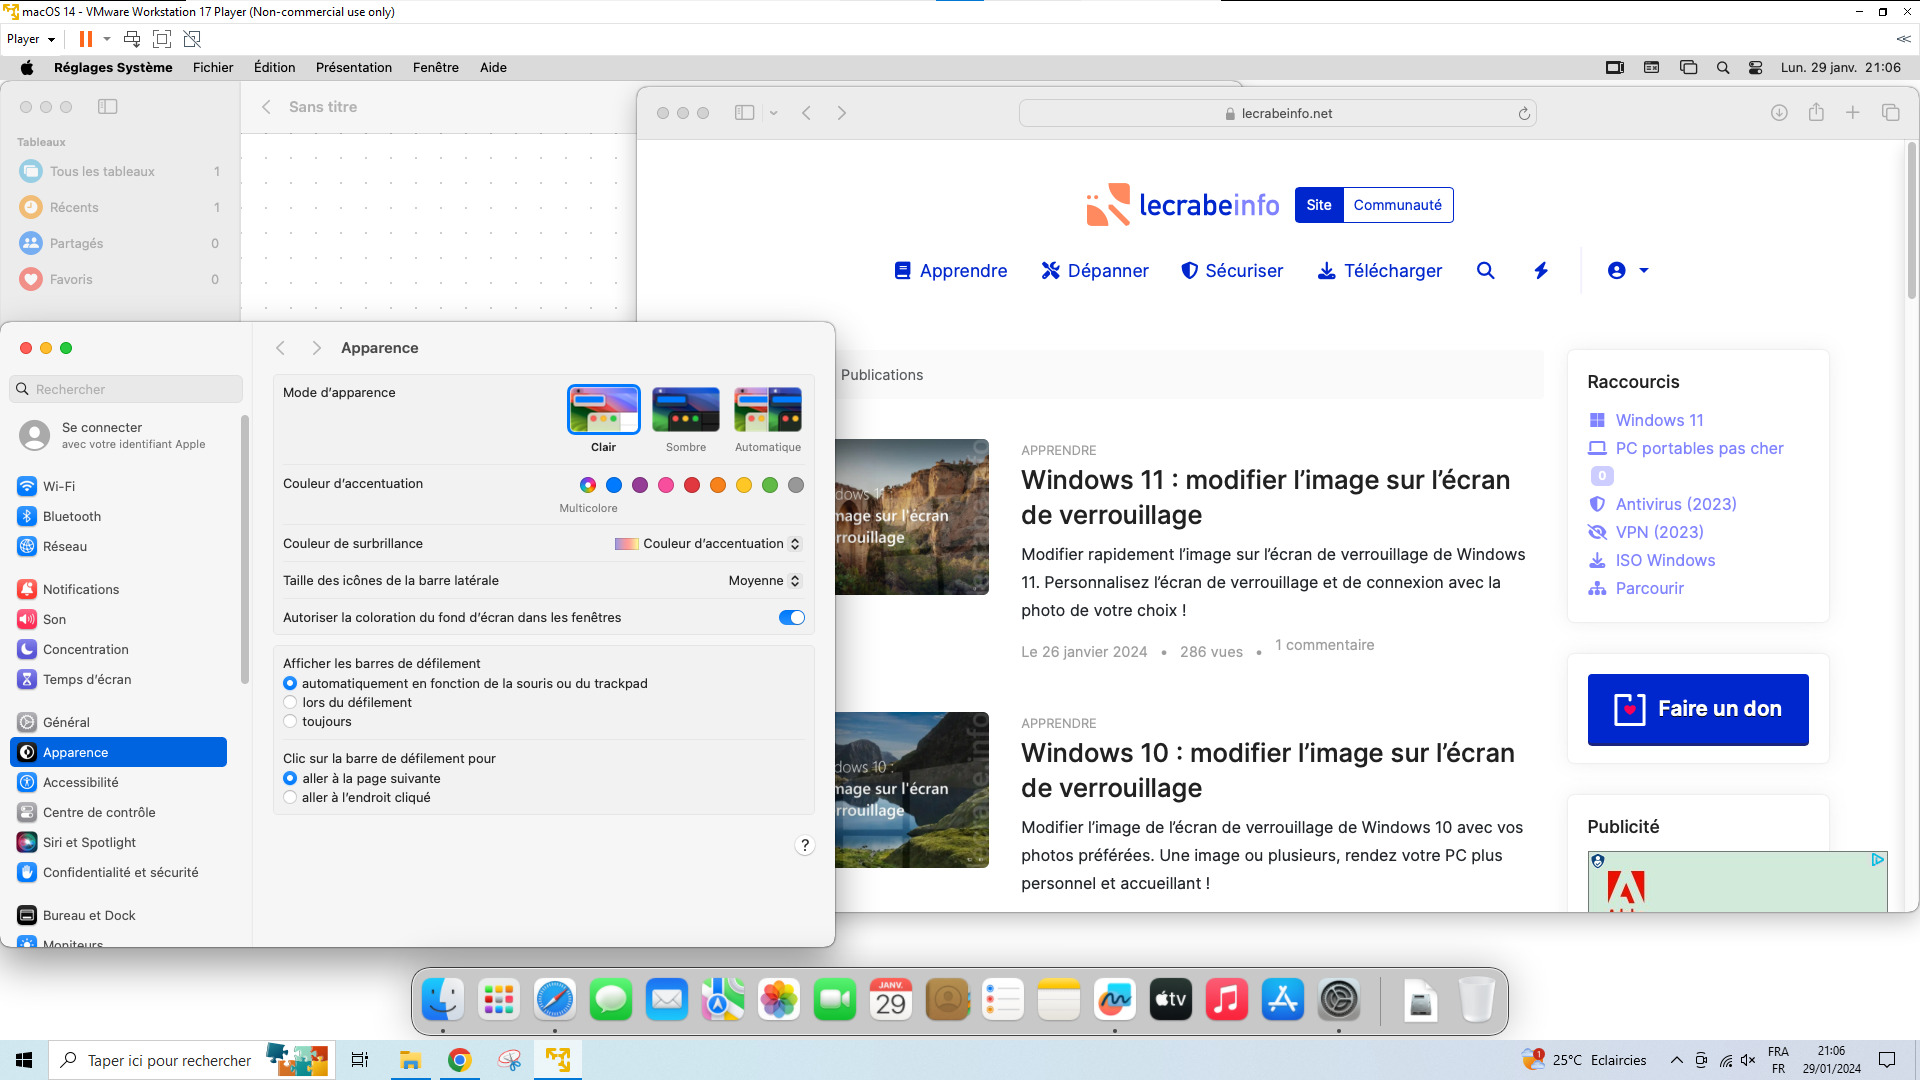
Task: Select 'toujours' scrollbar option
Action: tap(290, 722)
